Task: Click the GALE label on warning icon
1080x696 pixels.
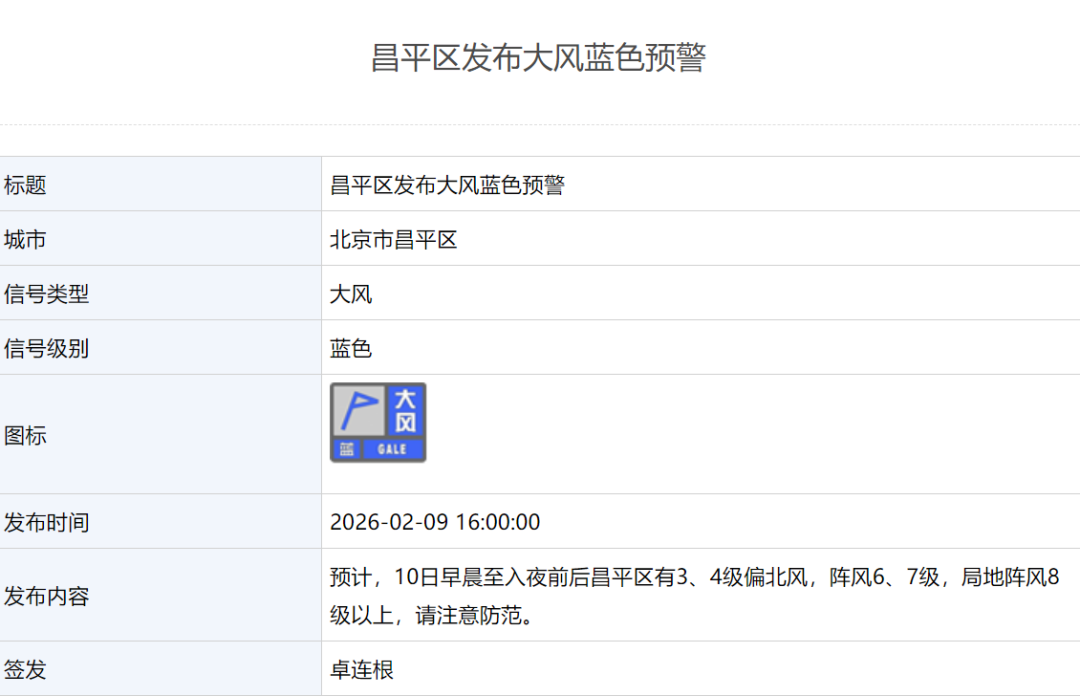Action: coord(392,450)
